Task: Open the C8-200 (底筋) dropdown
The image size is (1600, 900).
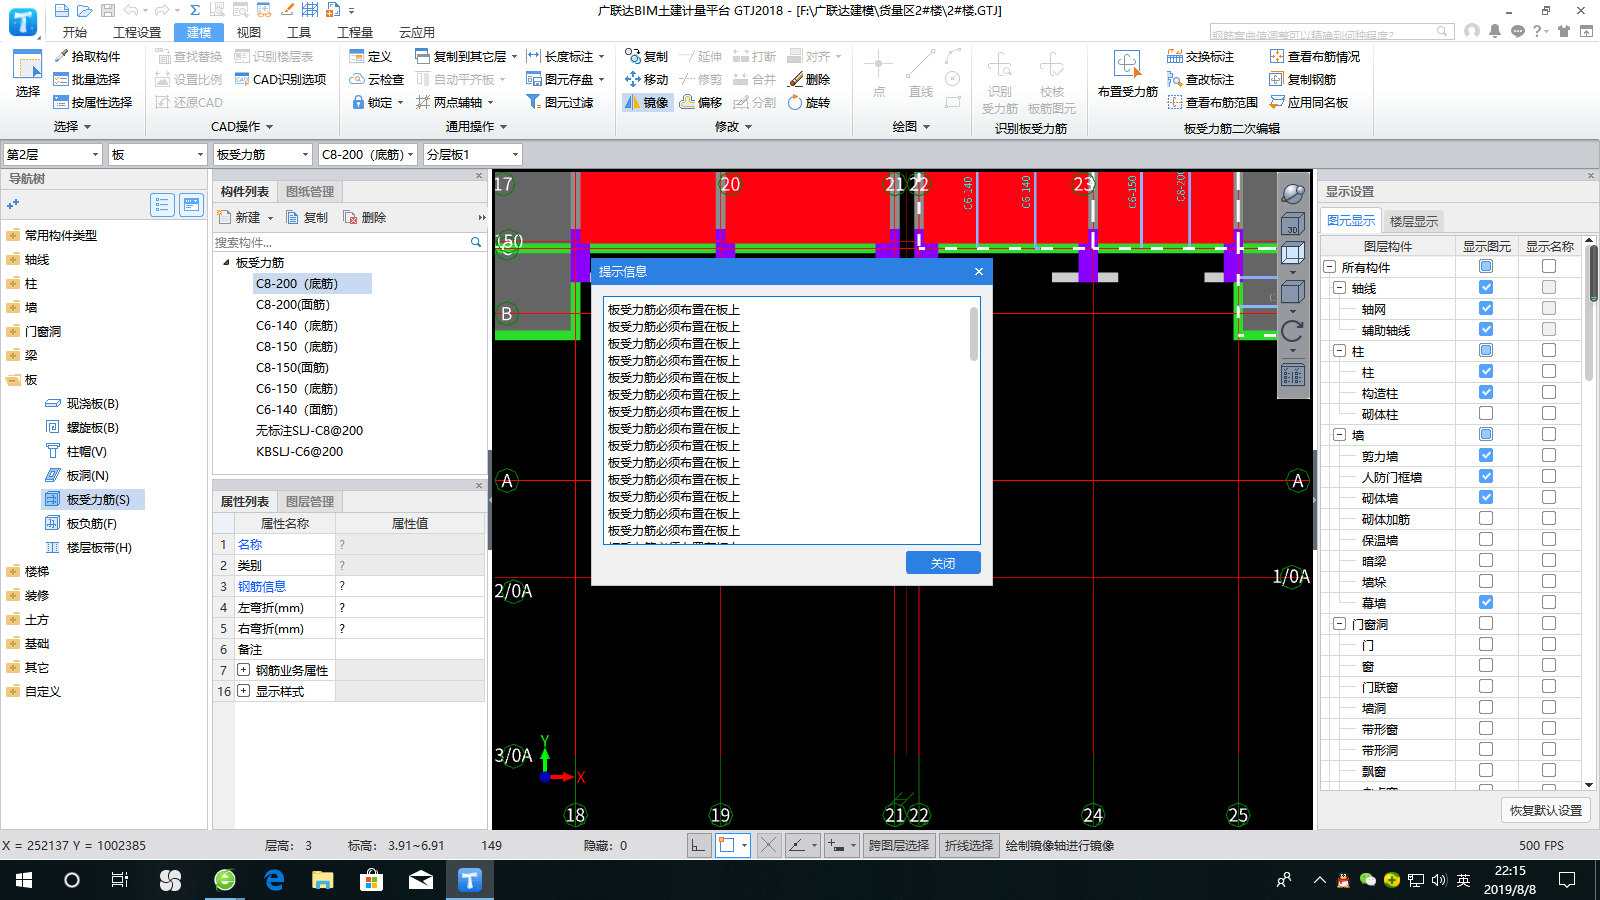Action: coord(368,155)
